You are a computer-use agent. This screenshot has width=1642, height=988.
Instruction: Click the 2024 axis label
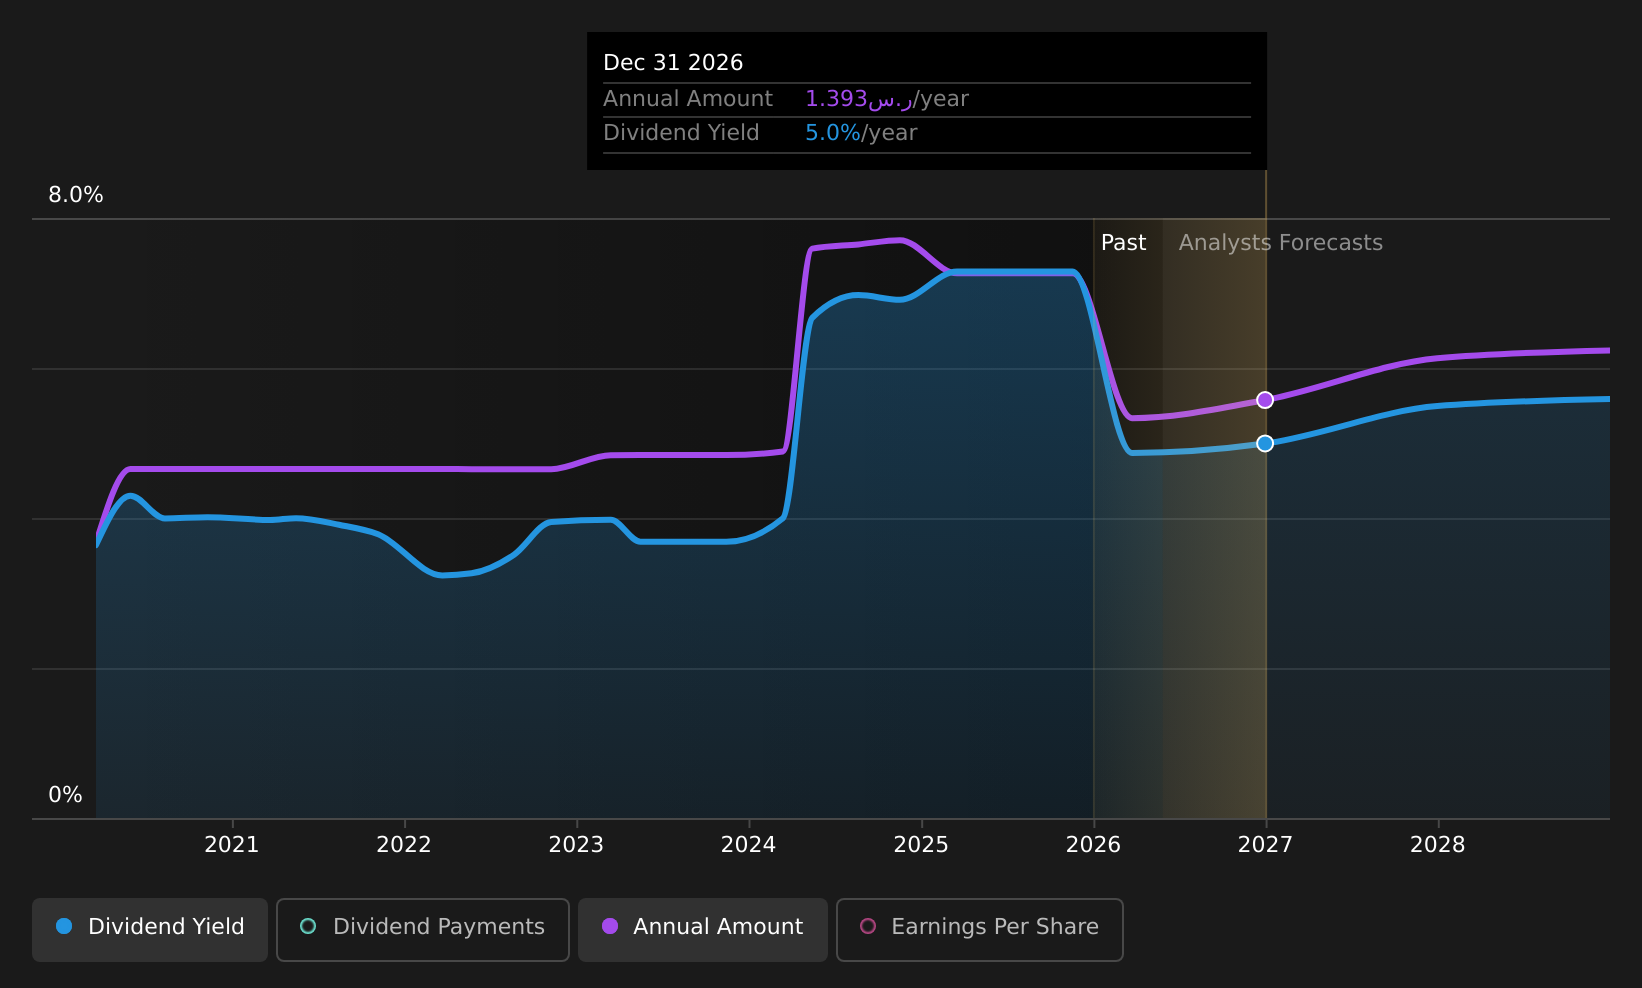749,845
